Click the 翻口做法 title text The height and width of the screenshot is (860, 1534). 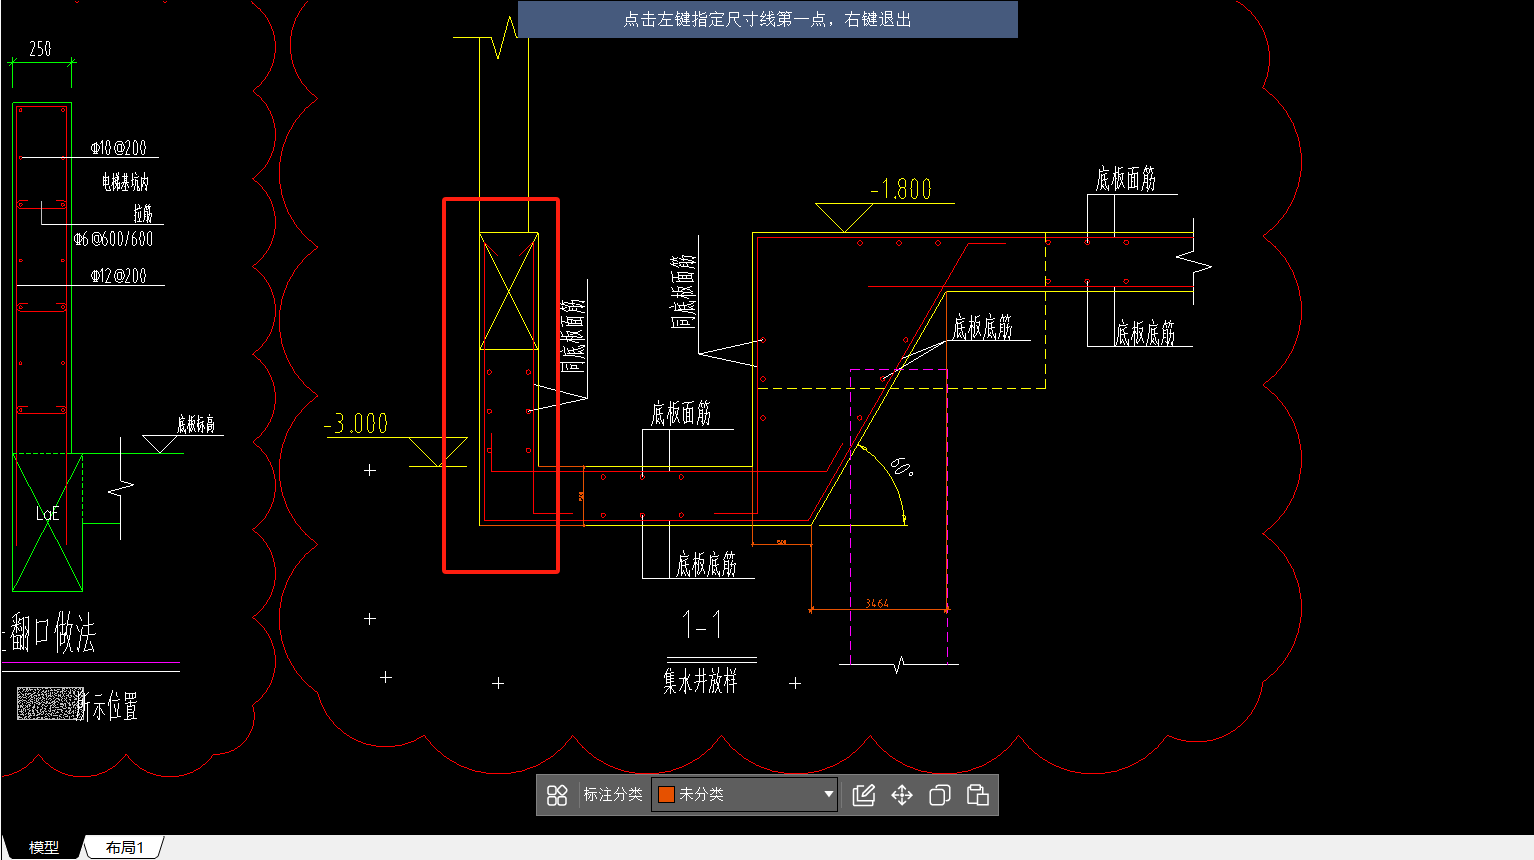point(52,633)
